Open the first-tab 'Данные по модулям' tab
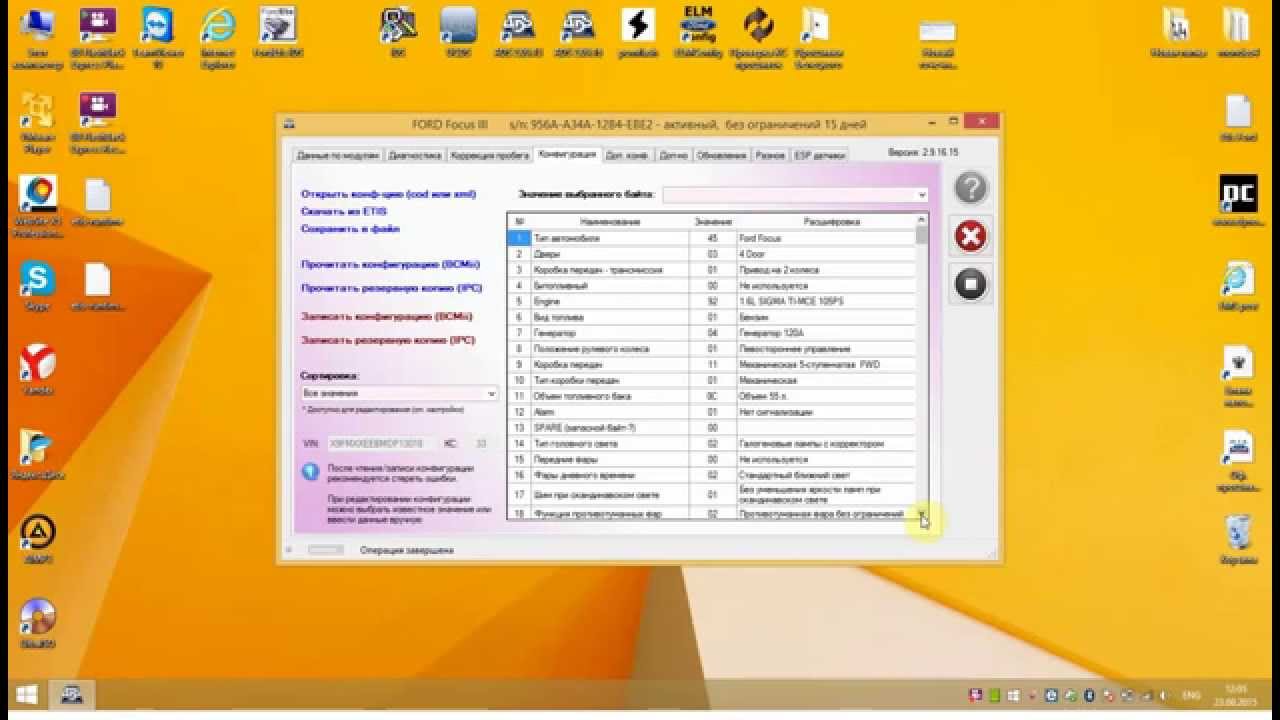 pos(338,156)
